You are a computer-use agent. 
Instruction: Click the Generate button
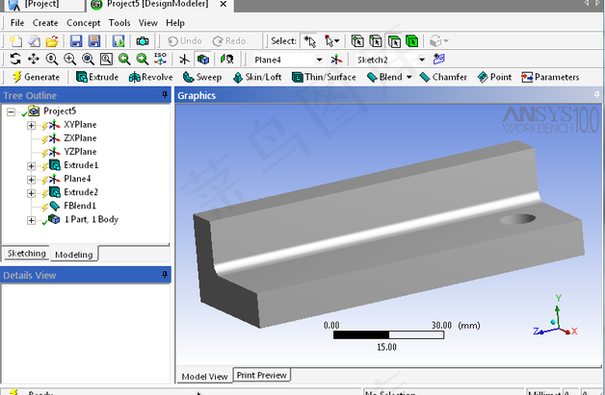click(x=36, y=77)
